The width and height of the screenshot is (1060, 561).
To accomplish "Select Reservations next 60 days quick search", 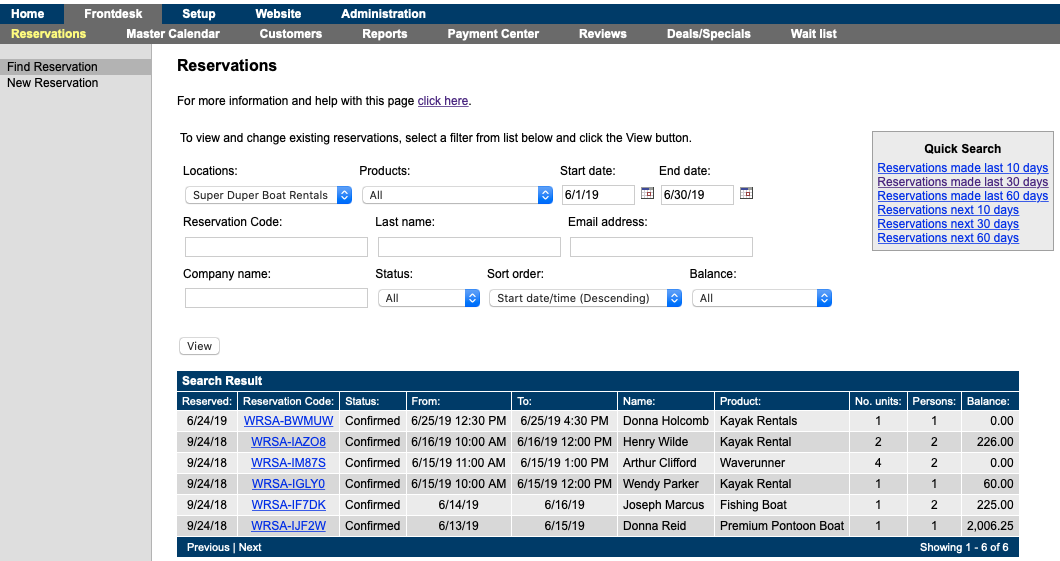I will [948, 238].
